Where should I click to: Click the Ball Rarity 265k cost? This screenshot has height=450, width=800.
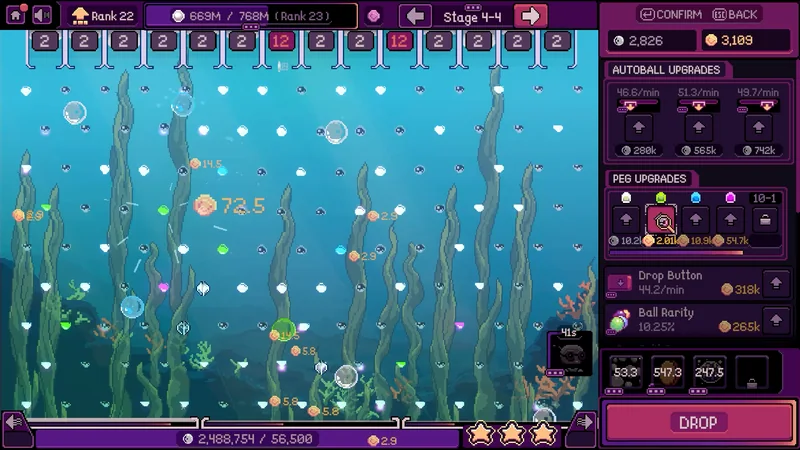coord(739,327)
